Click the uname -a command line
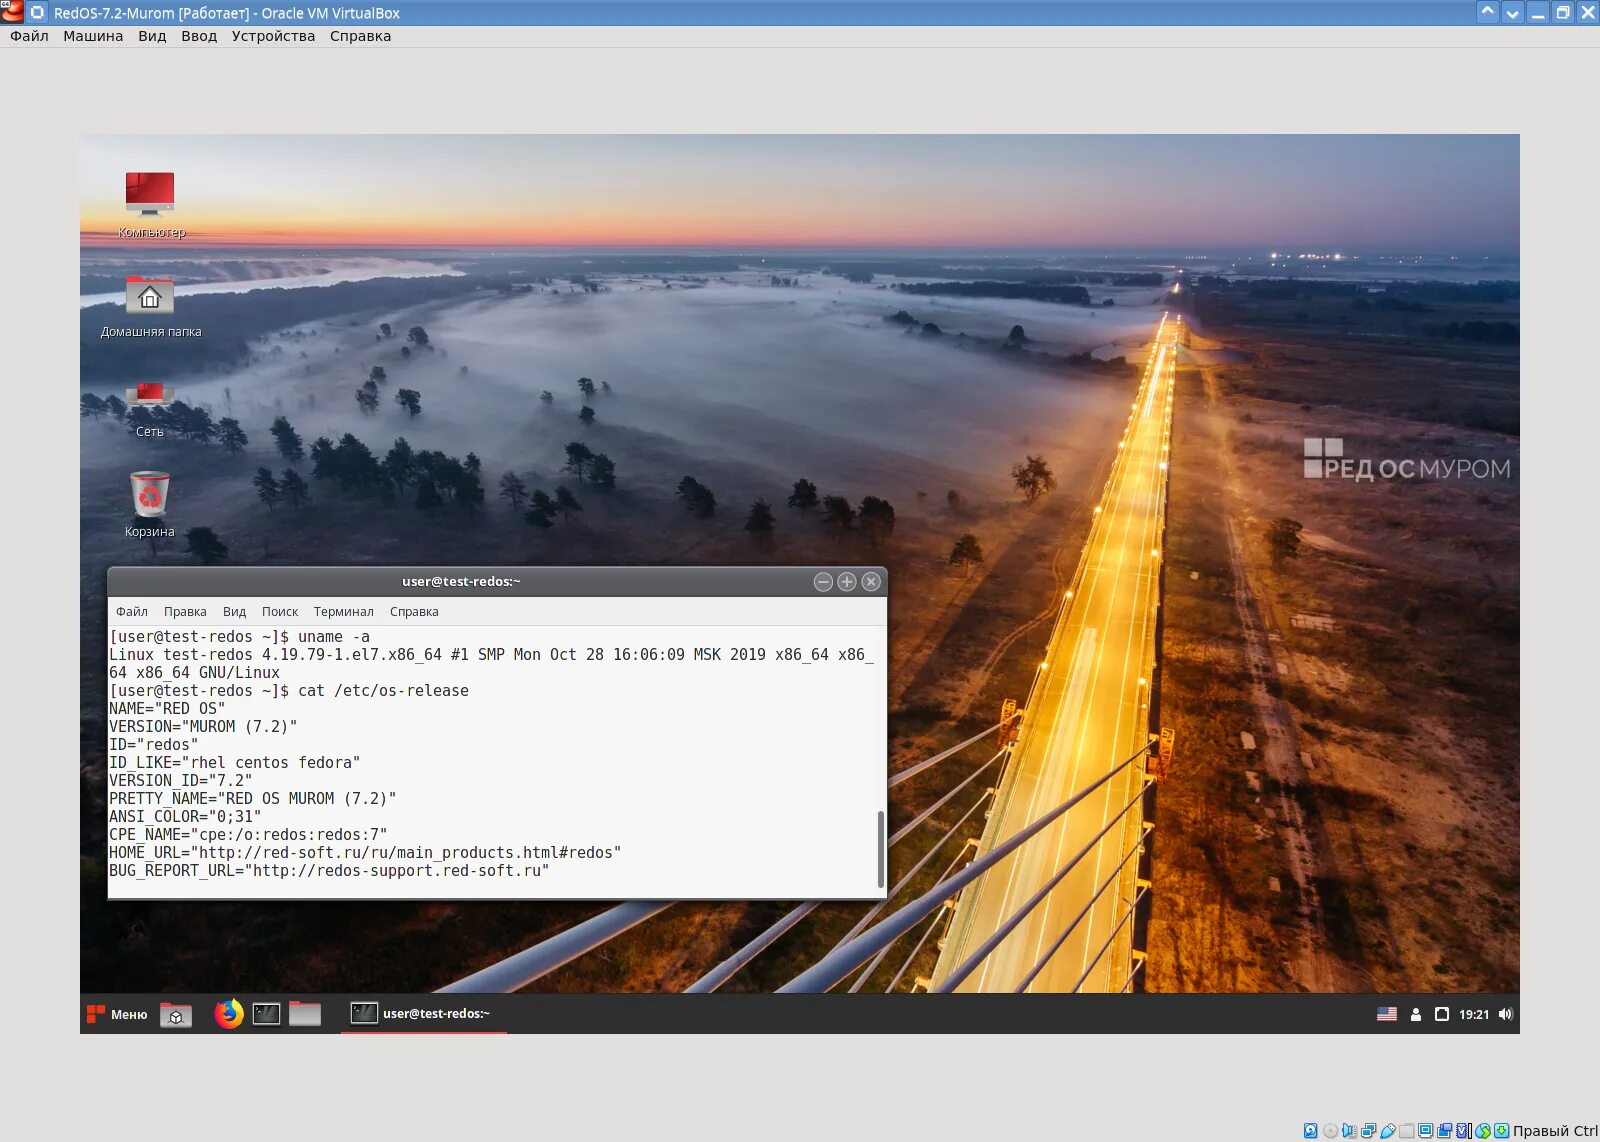The image size is (1600, 1142). [240, 637]
